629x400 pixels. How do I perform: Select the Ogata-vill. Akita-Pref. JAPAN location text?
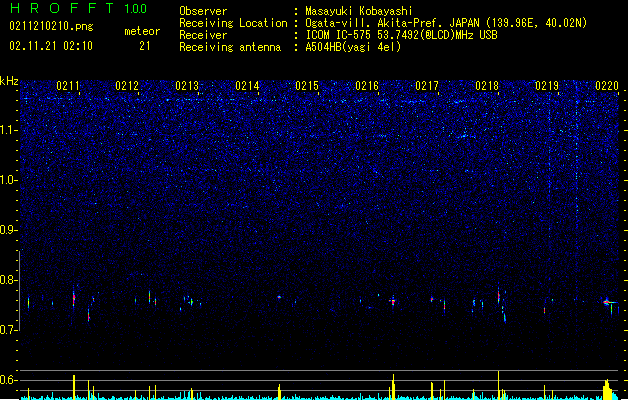coord(446,23)
